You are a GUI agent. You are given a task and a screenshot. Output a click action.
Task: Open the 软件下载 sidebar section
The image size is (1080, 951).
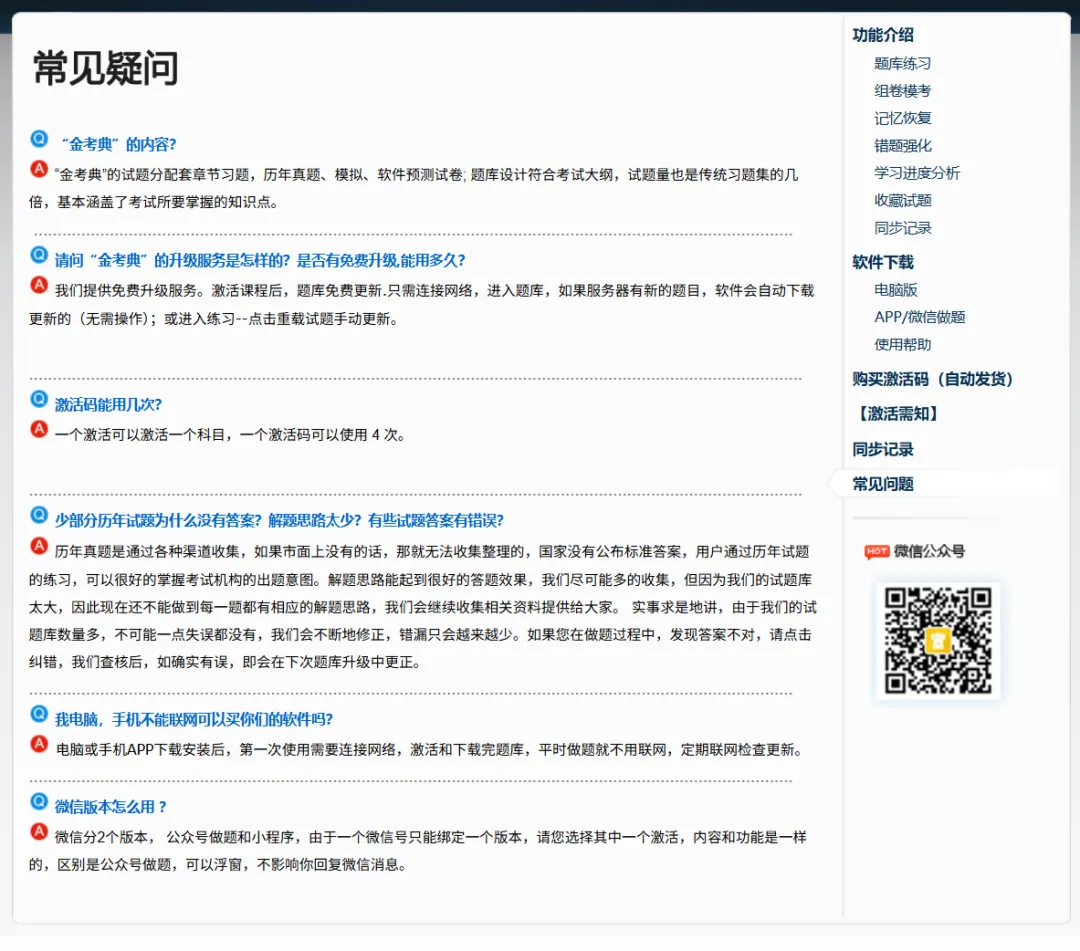883,262
